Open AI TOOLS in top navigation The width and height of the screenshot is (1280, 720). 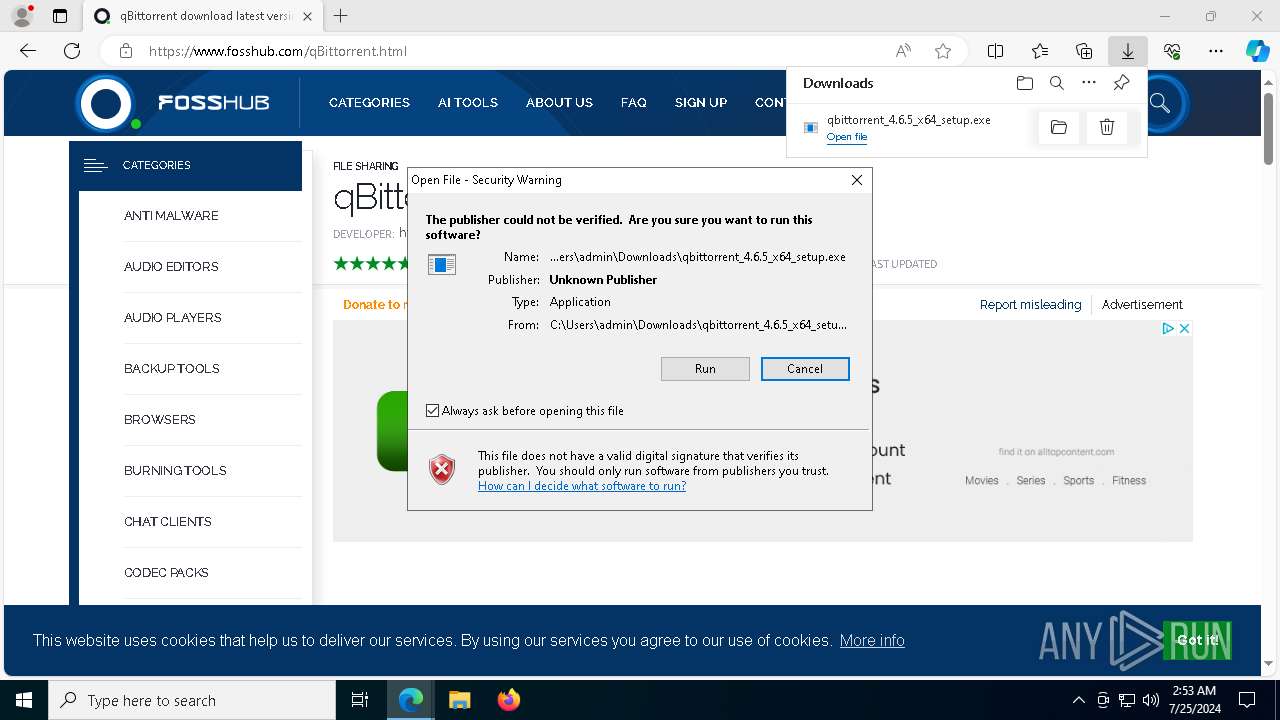coord(468,103)
